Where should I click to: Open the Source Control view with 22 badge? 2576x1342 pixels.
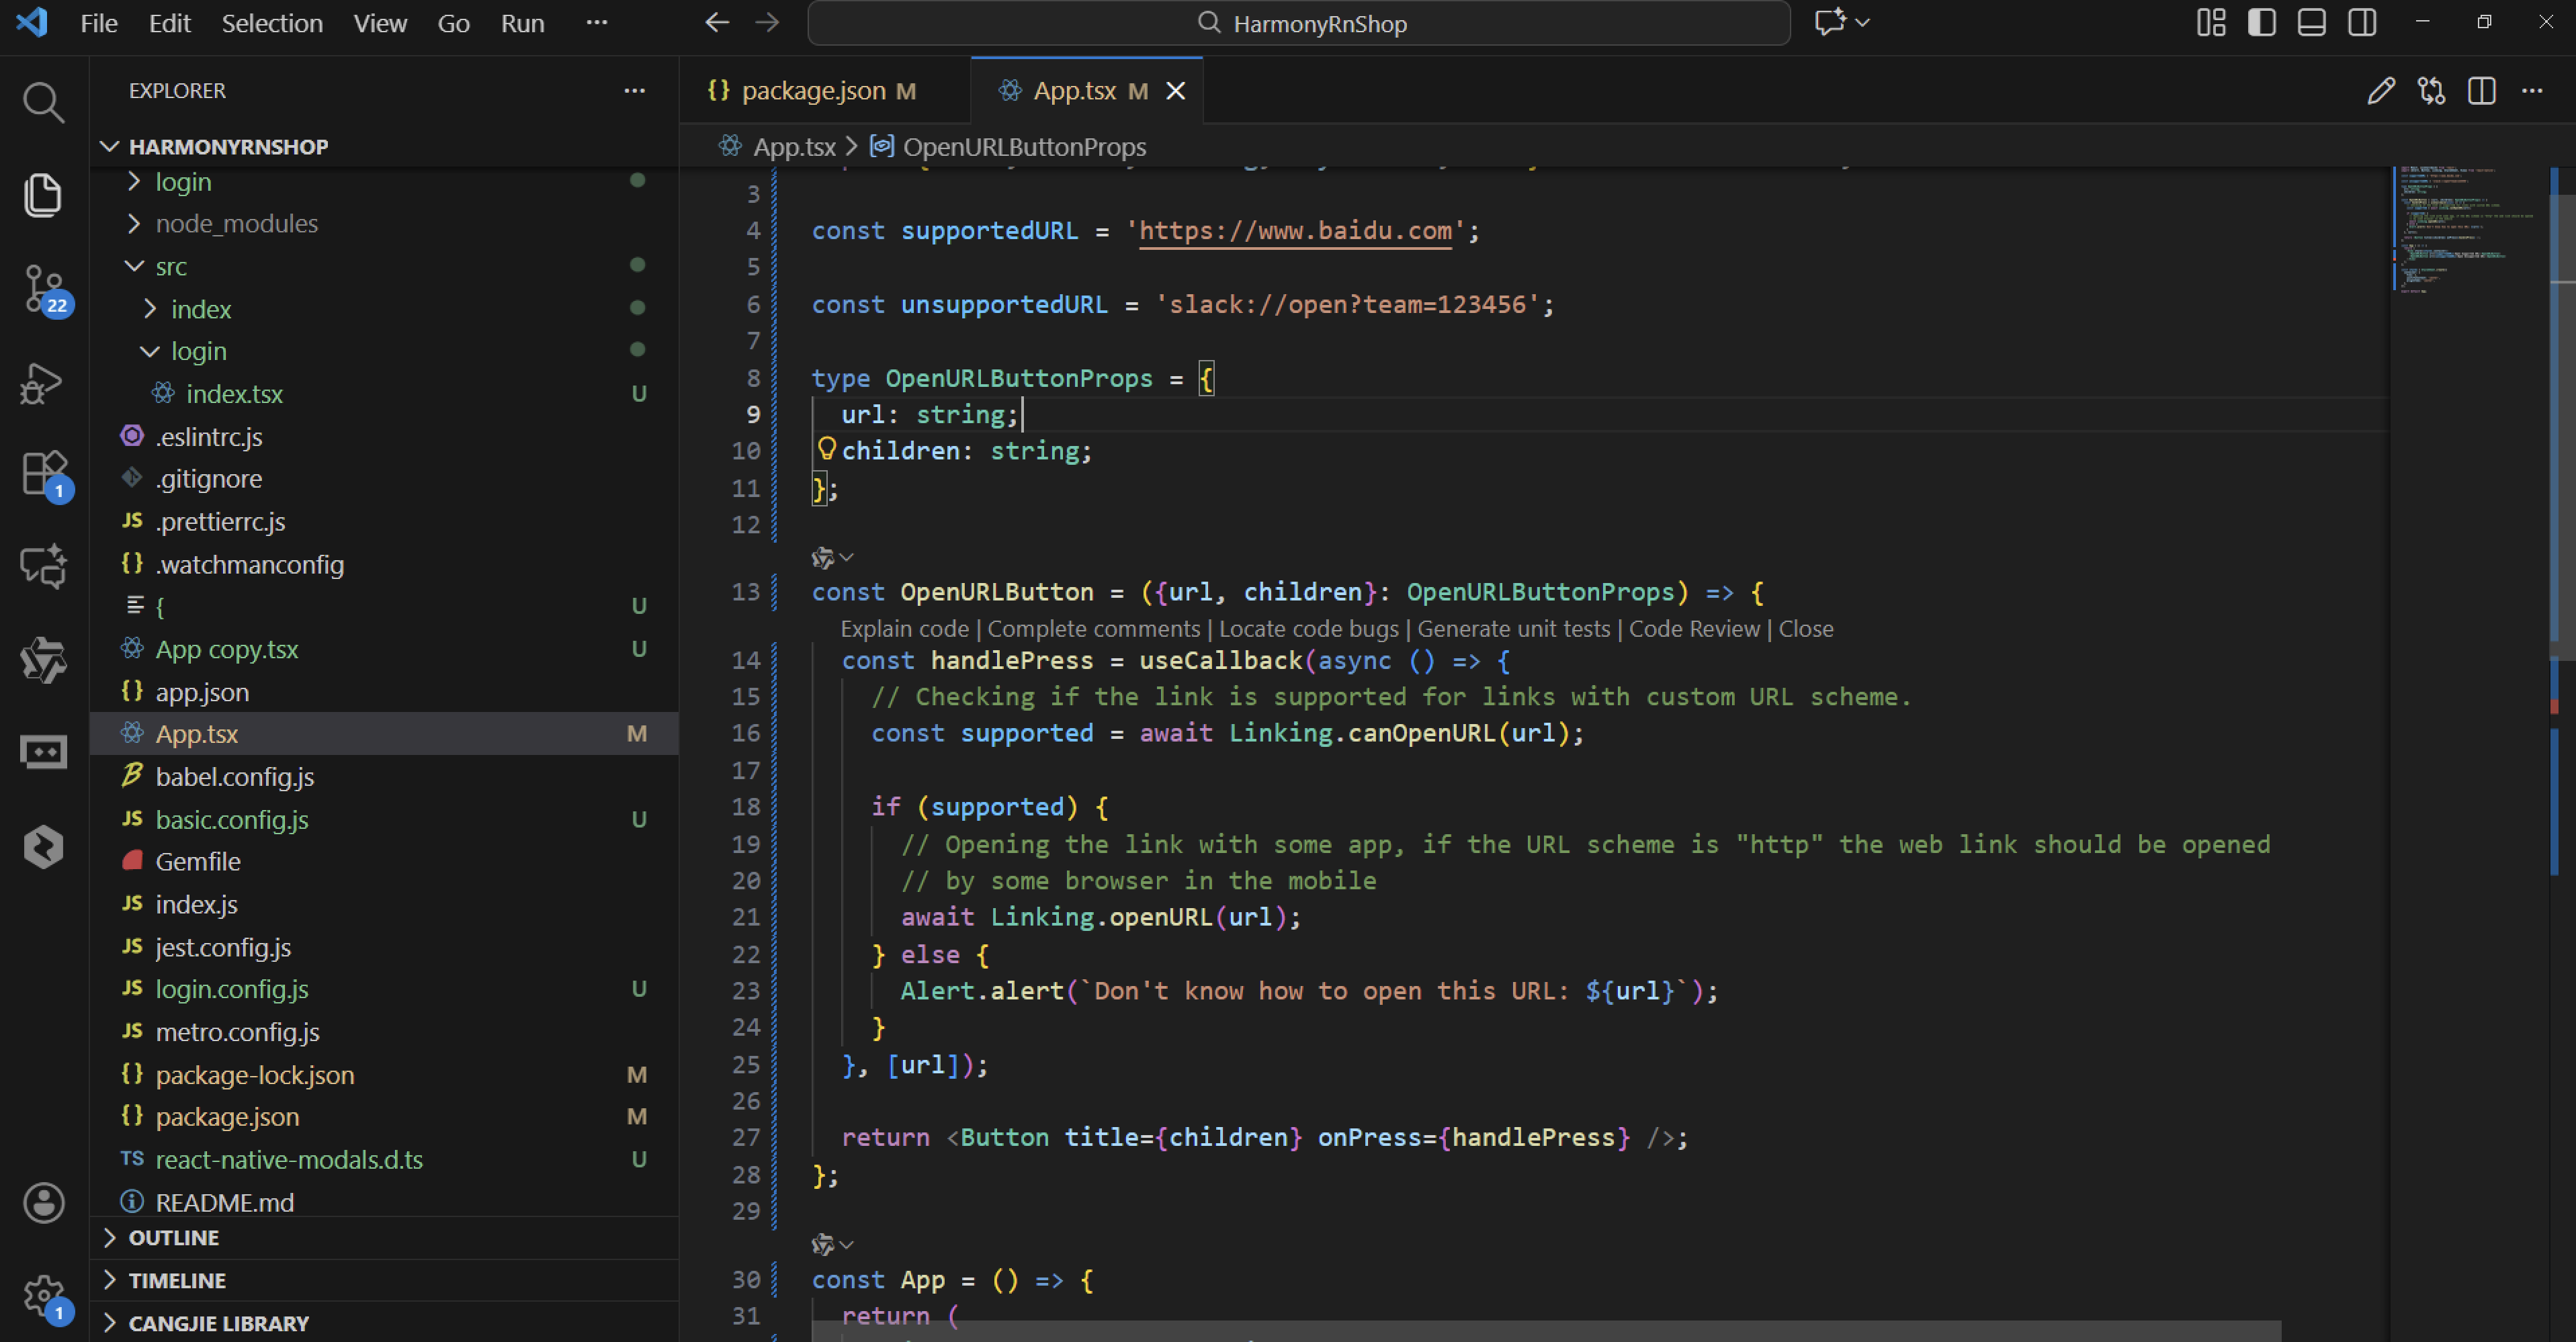[x=43, y=288]
